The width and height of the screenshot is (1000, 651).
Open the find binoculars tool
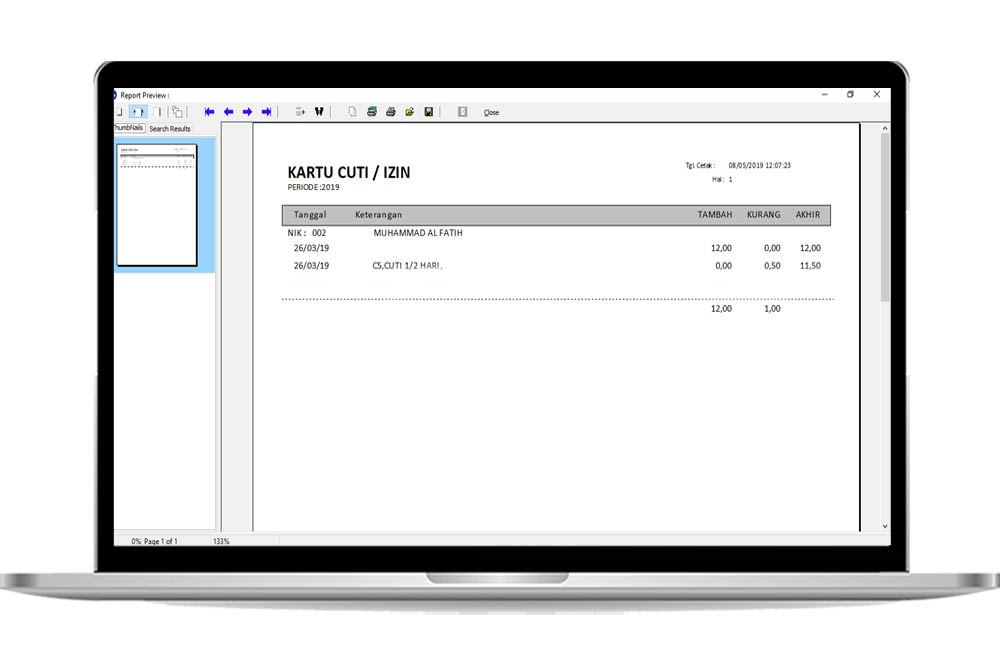point(320,112)
